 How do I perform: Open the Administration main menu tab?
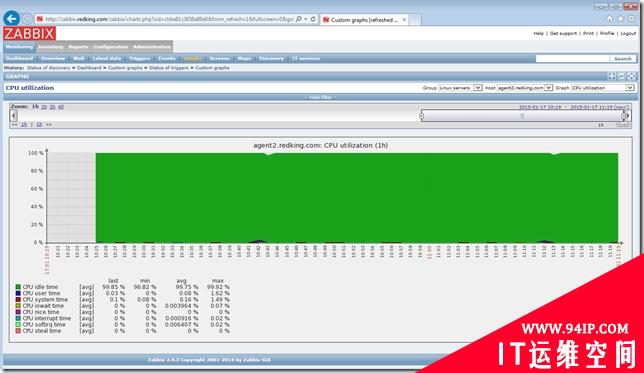click(x=152, y=47)
